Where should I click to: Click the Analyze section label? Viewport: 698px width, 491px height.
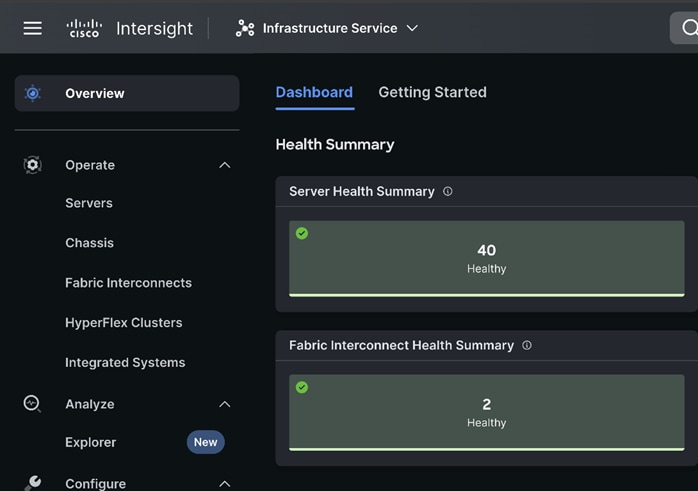(90, 404)
